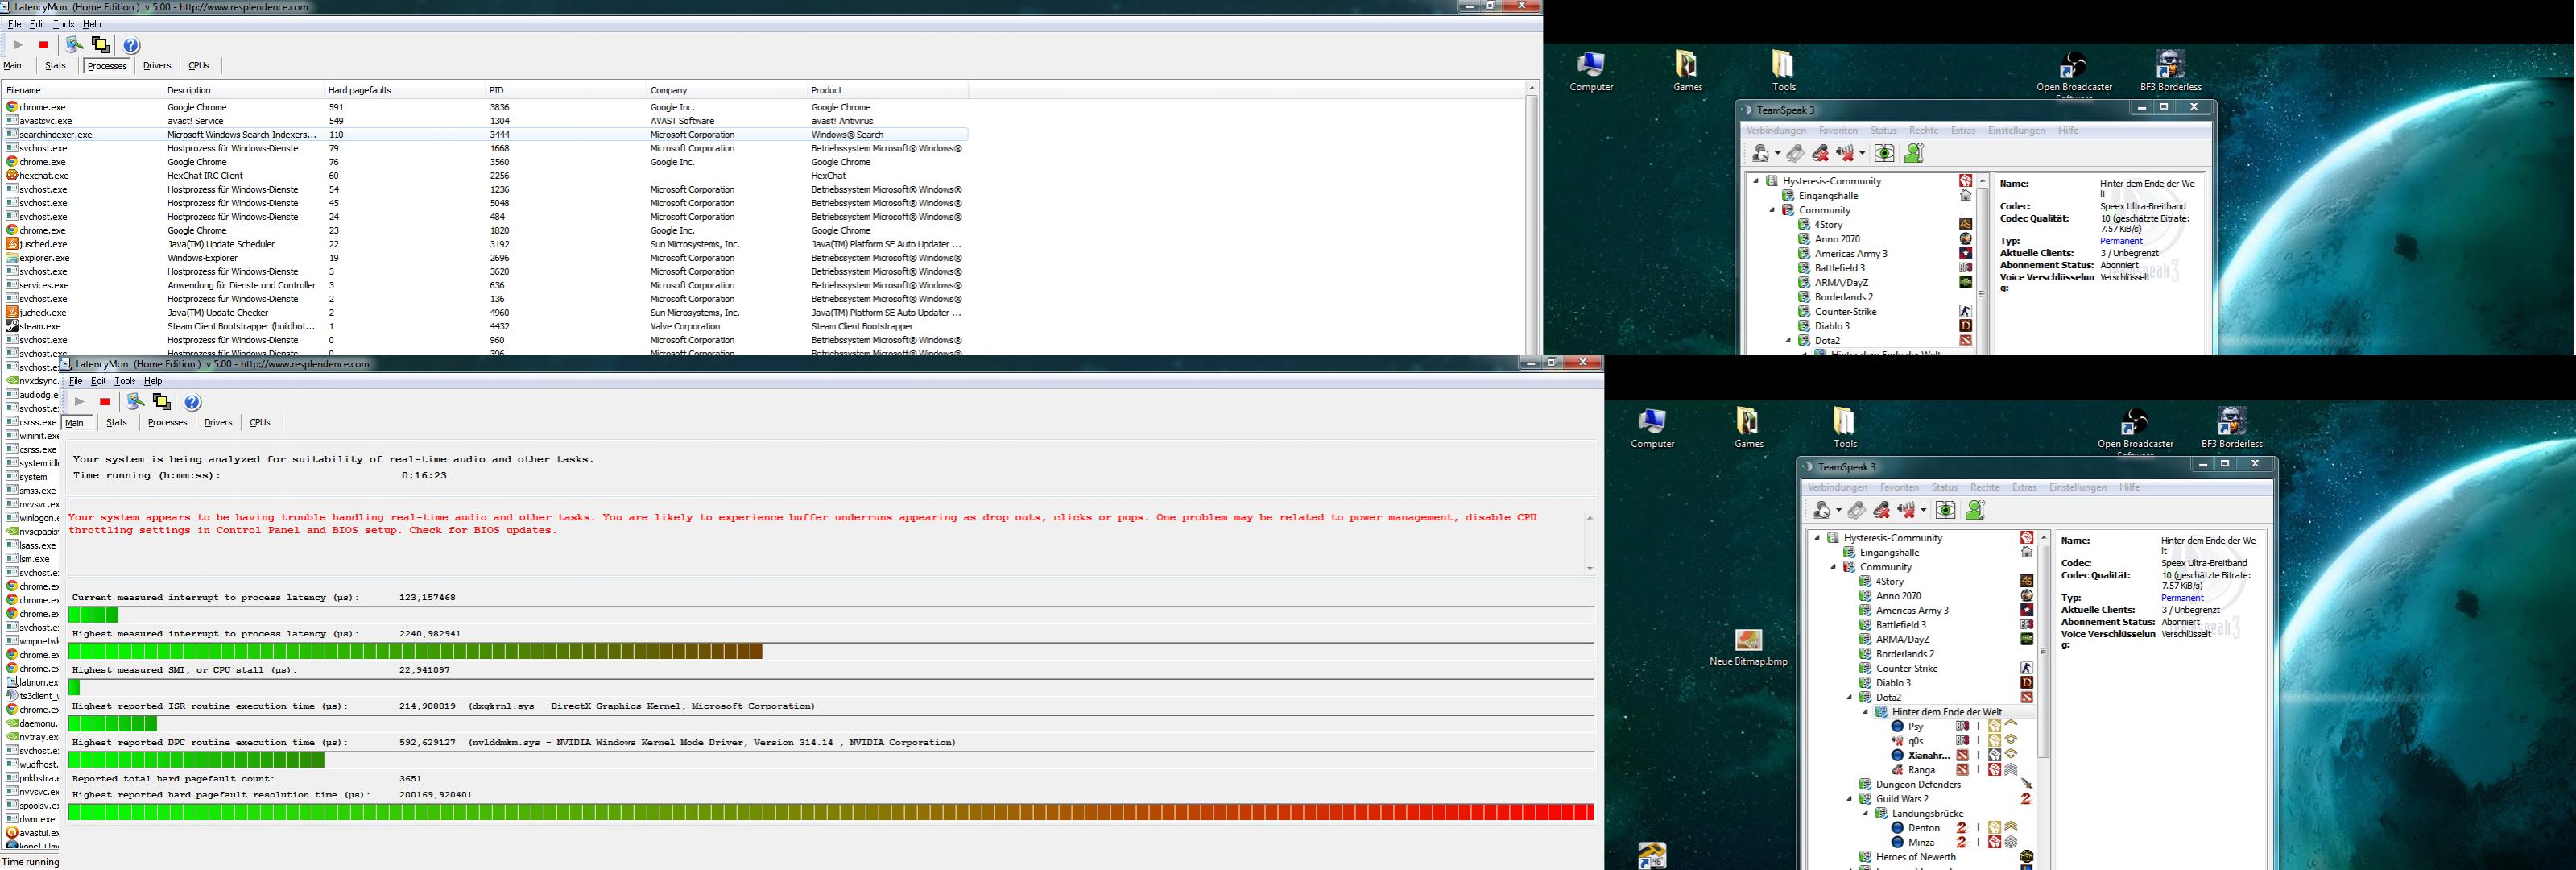Toggle mute microphone in lower TeamSpeak toolbar
Image resolution: width=2576 pixels, height=870 pixels.
point(1881,510)
